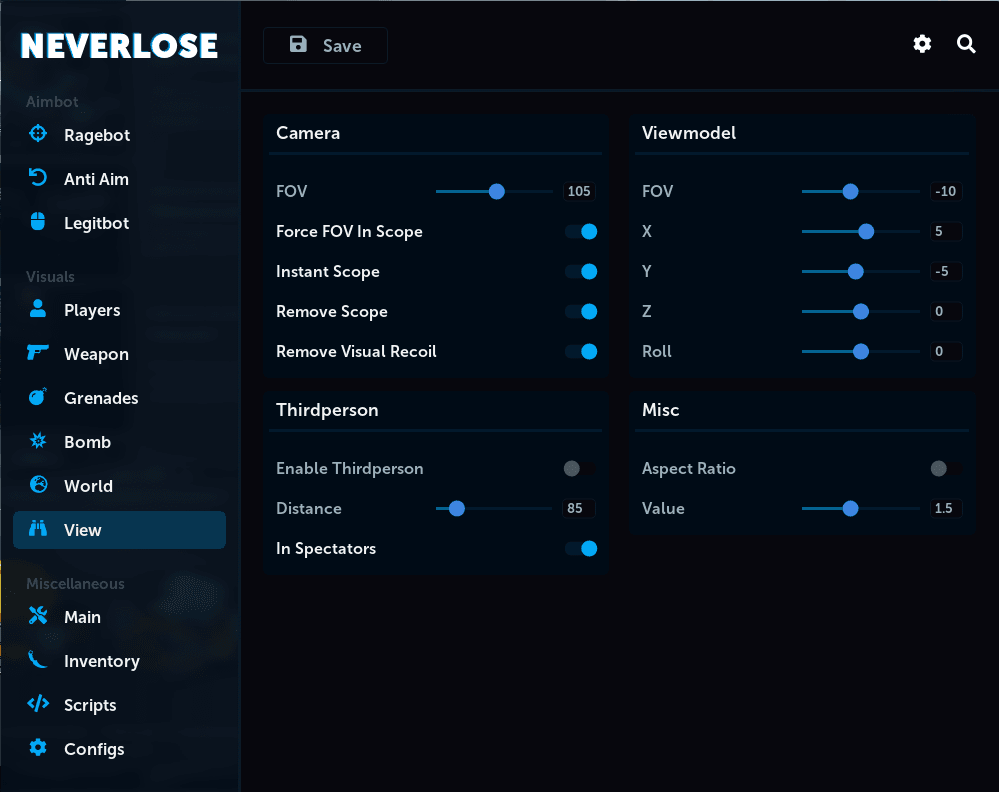Toggle off Remove Visual Recoil
Image resolution: width=999 pixels, height=792 pixels.
pos(581,352)
